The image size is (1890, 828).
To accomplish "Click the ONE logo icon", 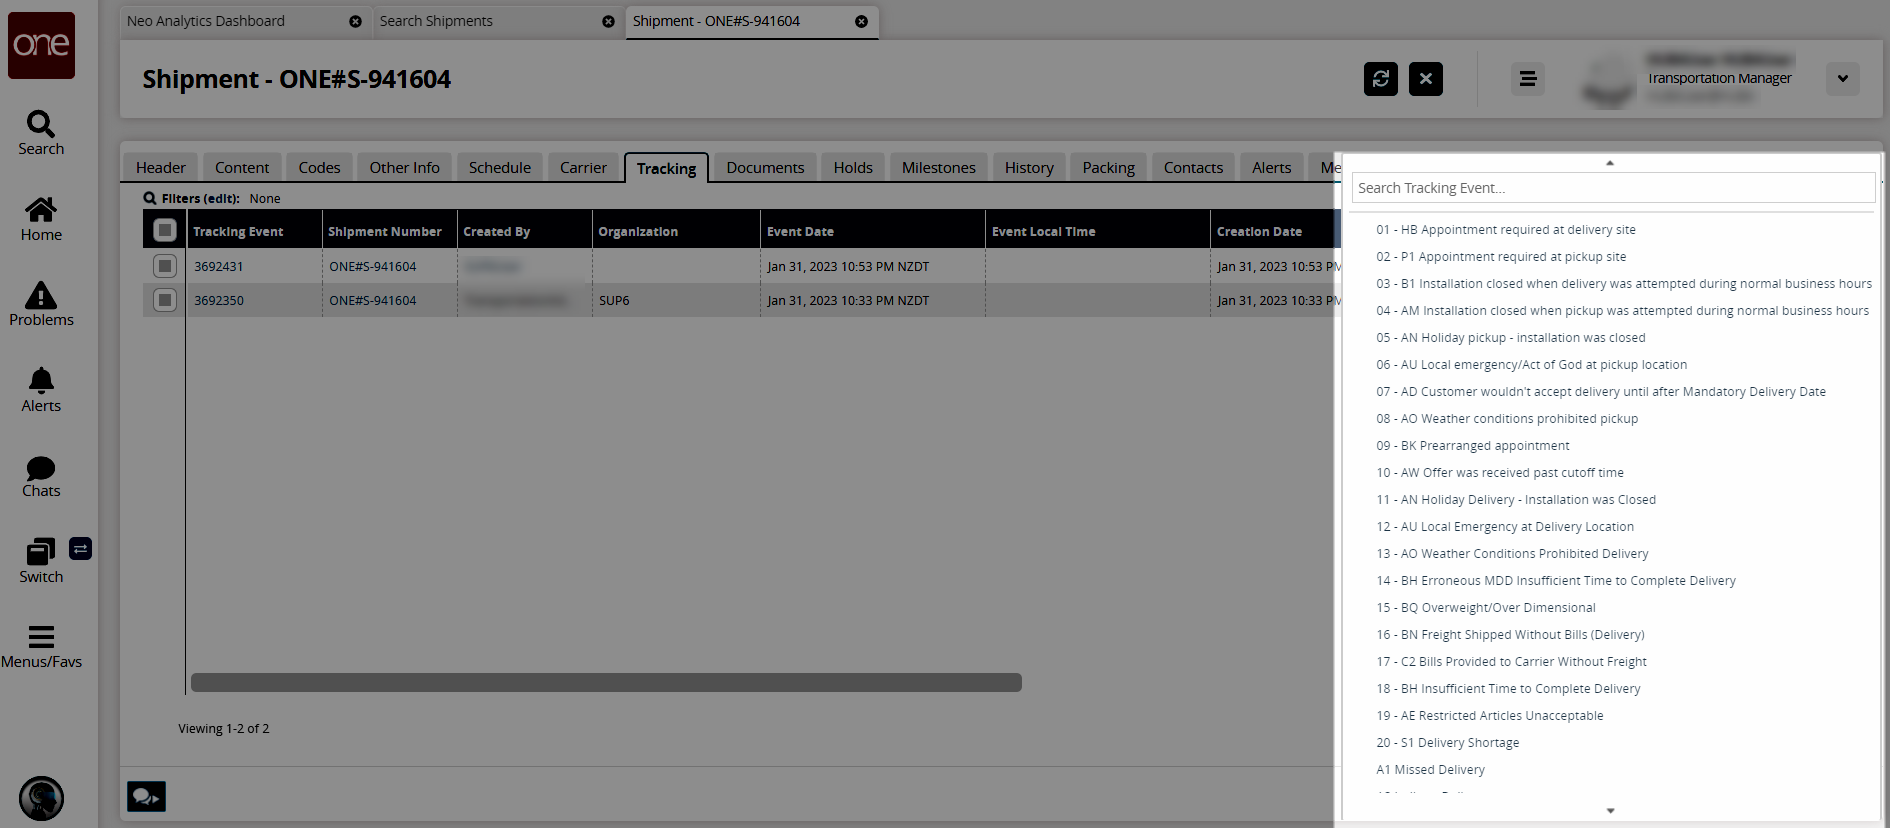I will click(41, 45).
